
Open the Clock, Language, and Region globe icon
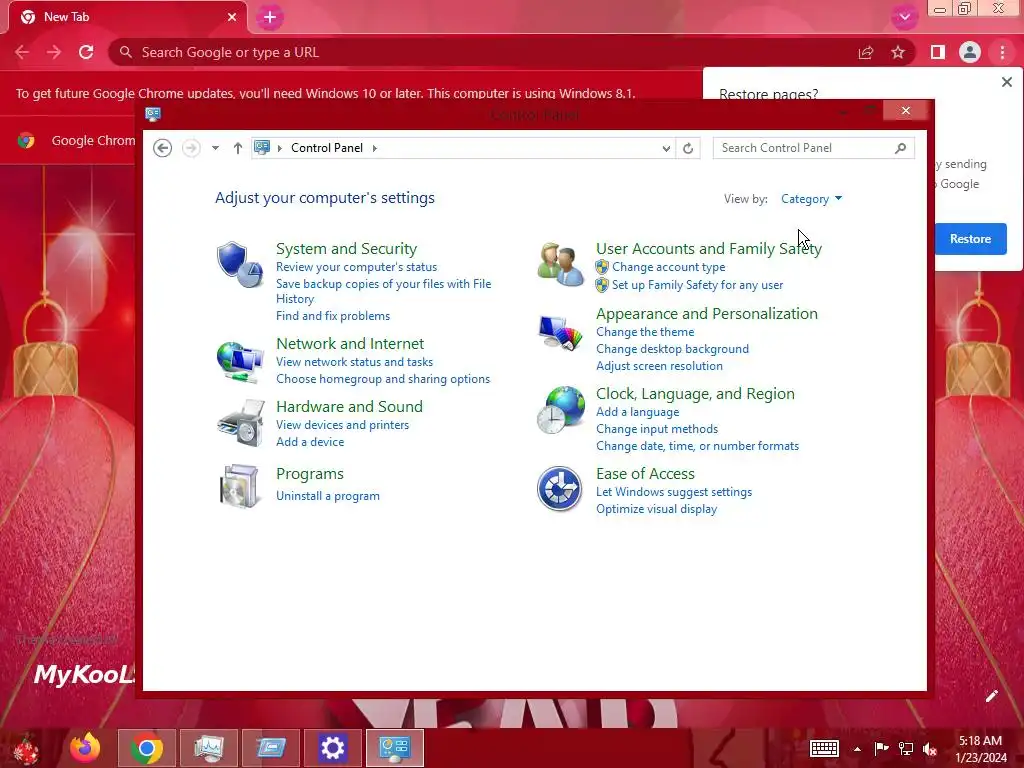(x=560, y=409)
